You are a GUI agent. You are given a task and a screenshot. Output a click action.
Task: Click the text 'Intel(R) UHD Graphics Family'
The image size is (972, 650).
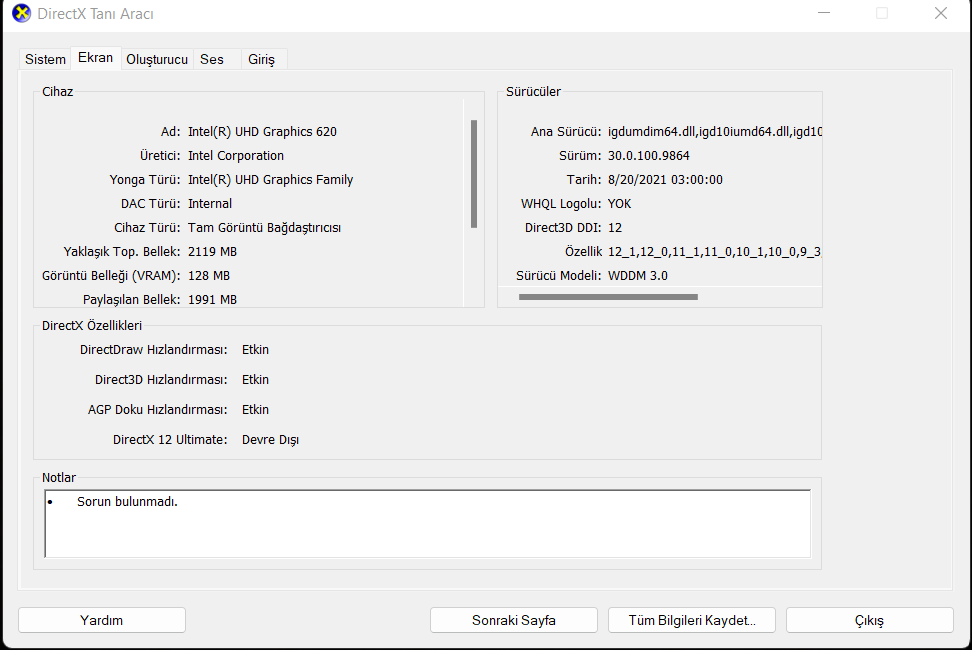[x=270, y=180]
